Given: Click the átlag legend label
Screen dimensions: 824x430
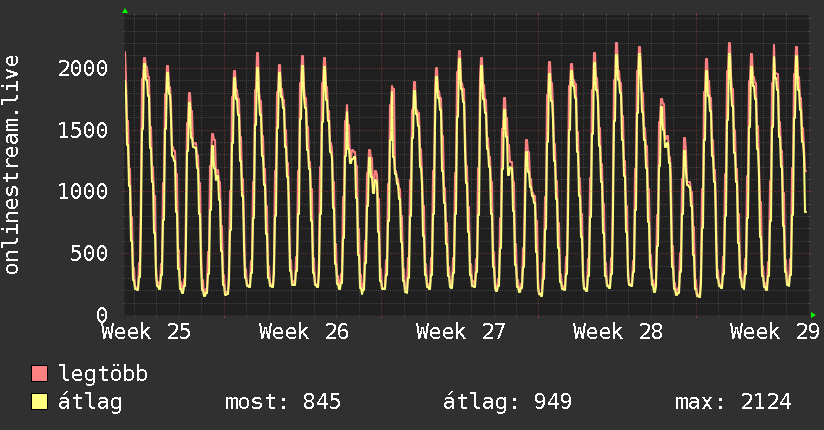Looking at the screenshot, I should [x=90, y=402].
